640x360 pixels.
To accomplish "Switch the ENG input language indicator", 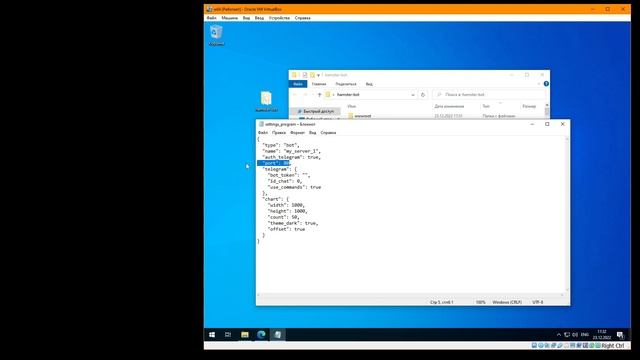I will click(x=584, y=335).
